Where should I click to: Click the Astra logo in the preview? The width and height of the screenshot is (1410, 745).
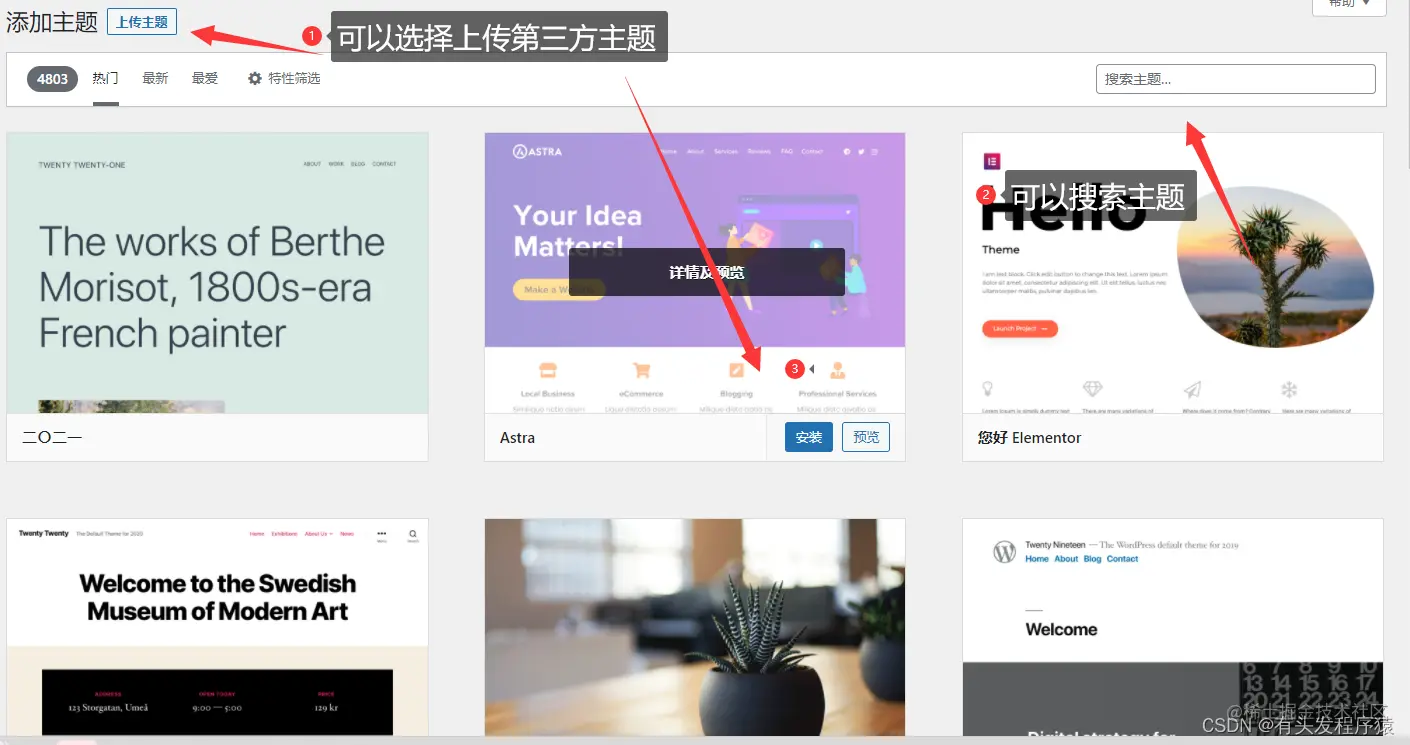point(537,152)
